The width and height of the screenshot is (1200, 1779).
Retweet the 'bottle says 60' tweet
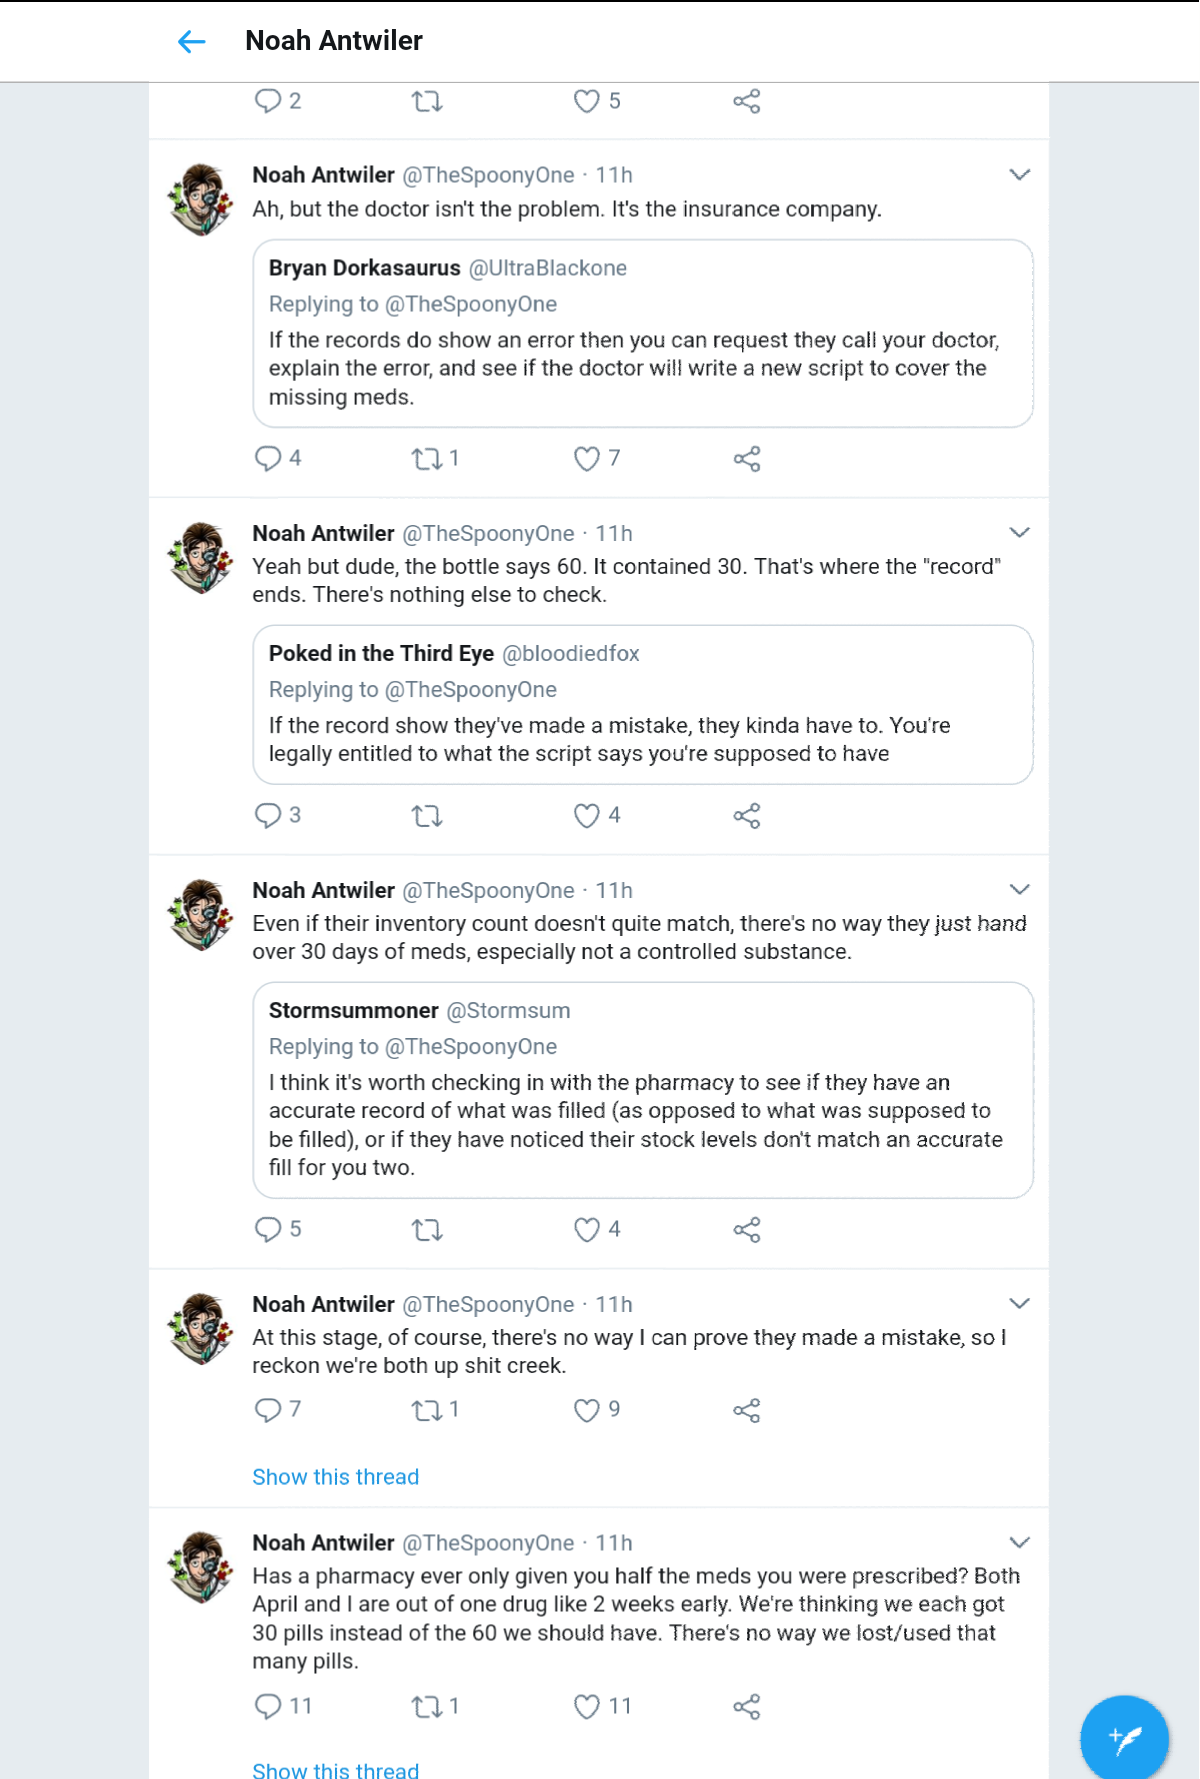pyautogui.click(x=427, y=816)
